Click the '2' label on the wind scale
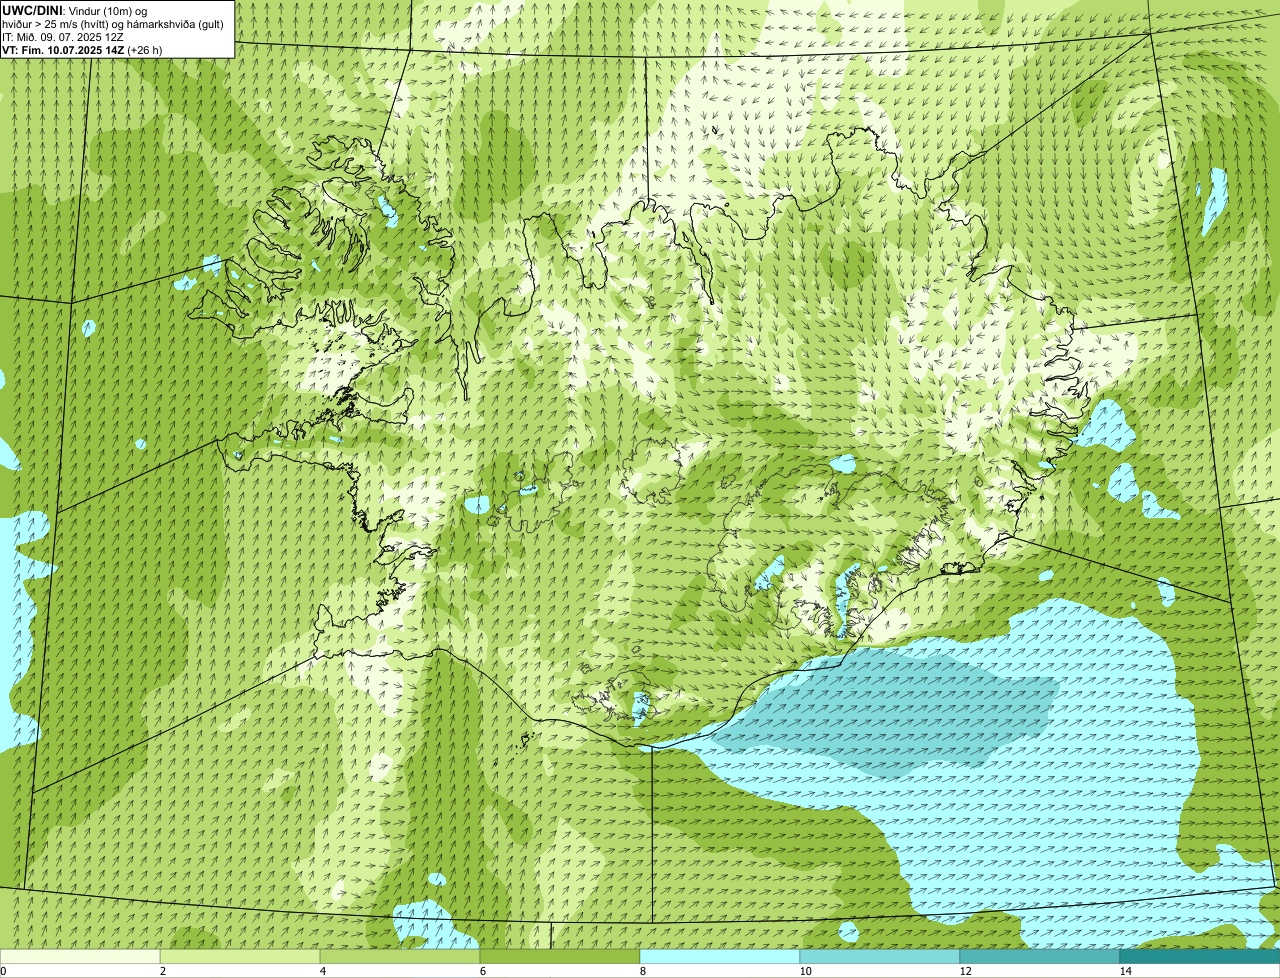 coord(163,971)
